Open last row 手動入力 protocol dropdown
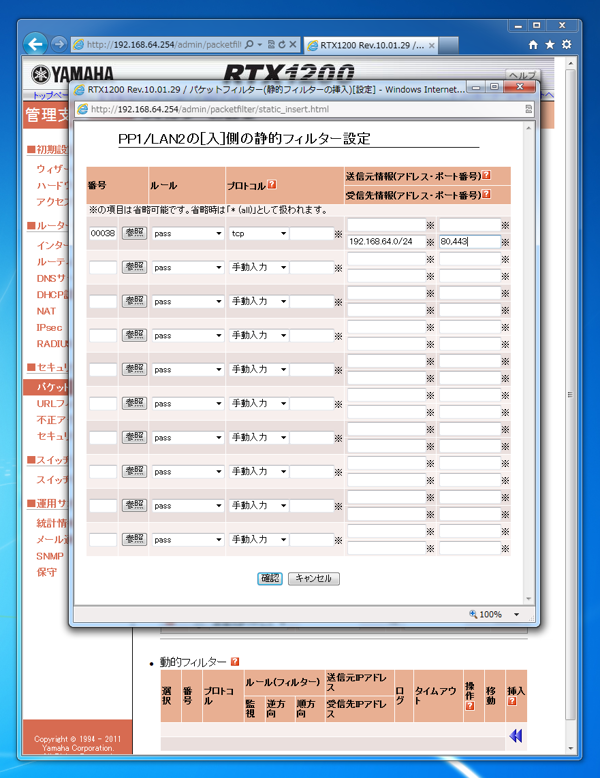The height and width of the screenshot is (778, 600). 259,539
